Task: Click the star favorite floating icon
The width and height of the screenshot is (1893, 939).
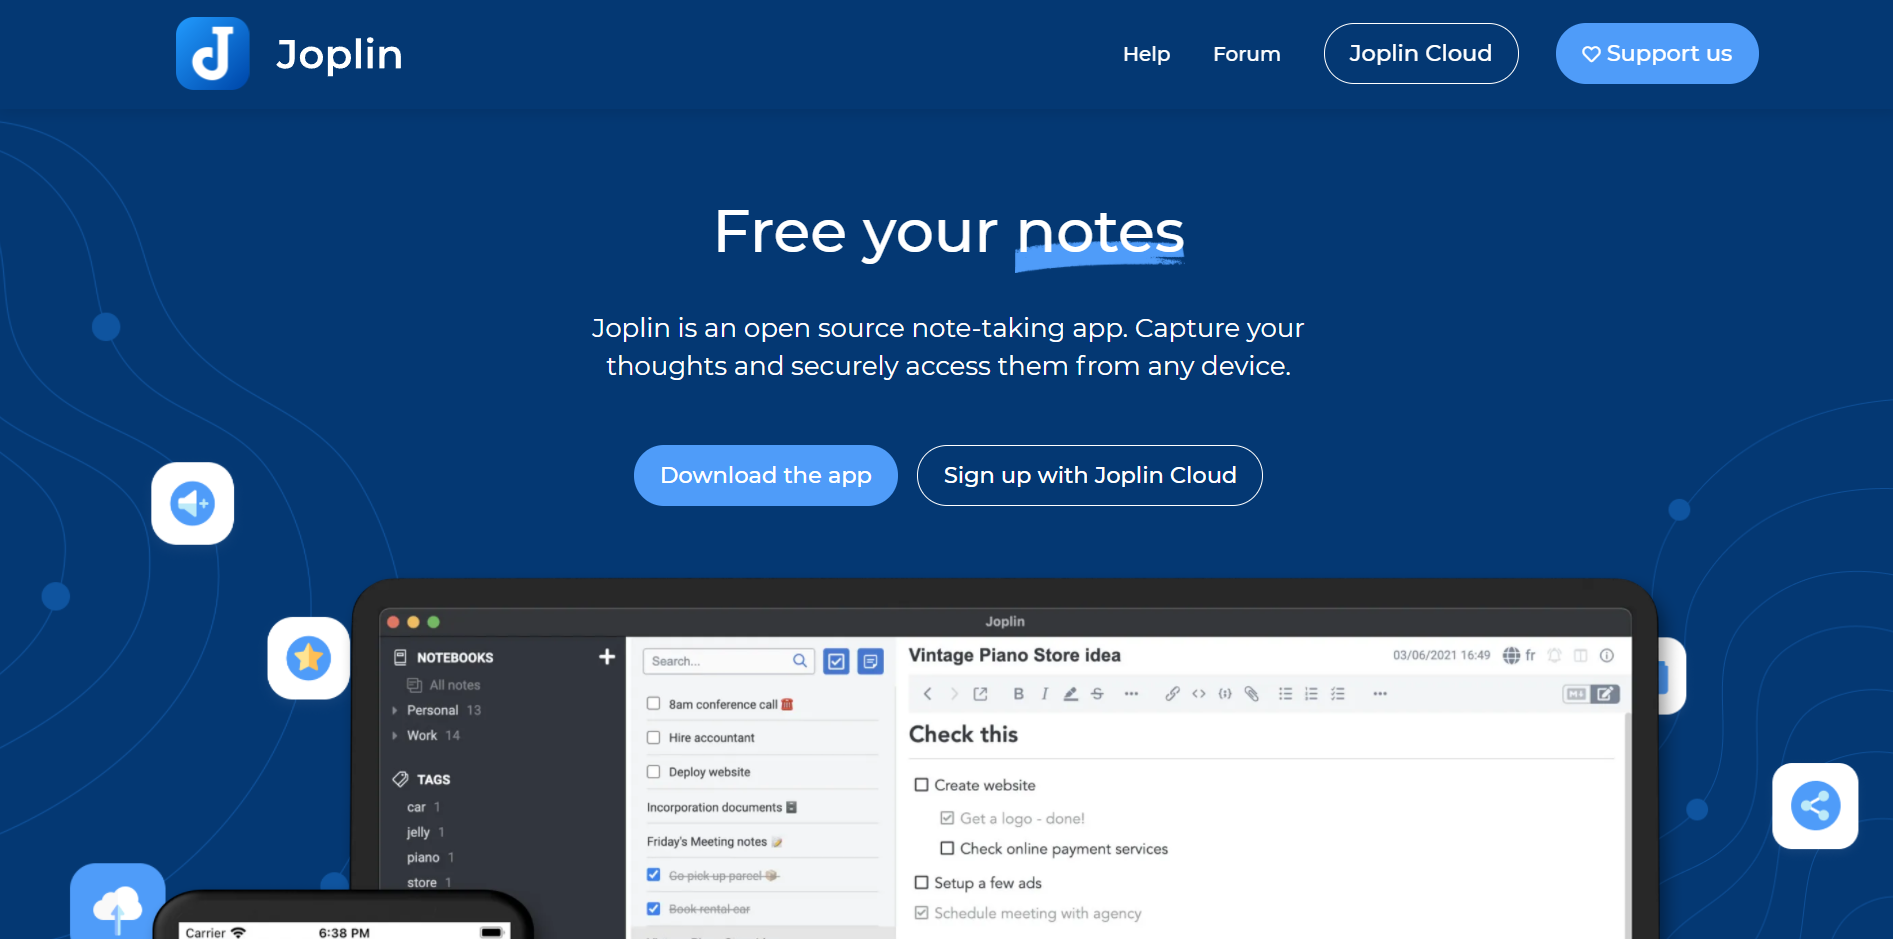Action: [308, 658]
